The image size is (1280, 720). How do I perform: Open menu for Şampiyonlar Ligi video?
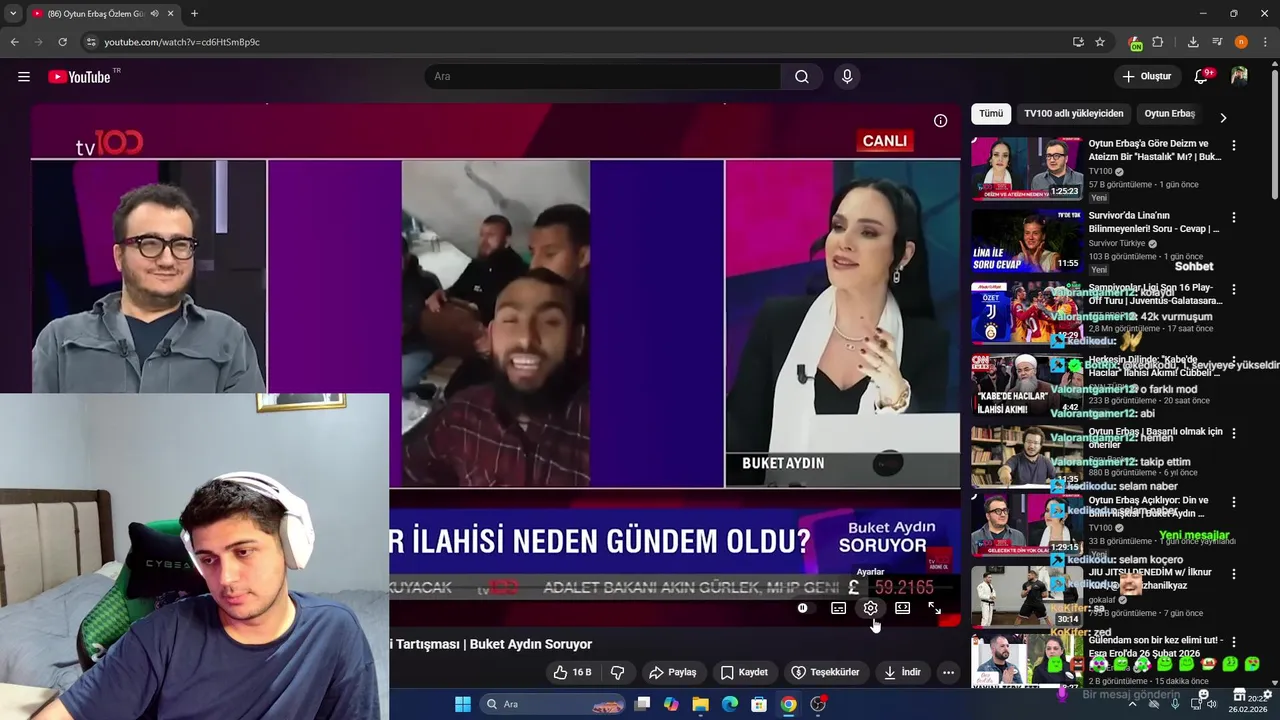coord(1233,289)
